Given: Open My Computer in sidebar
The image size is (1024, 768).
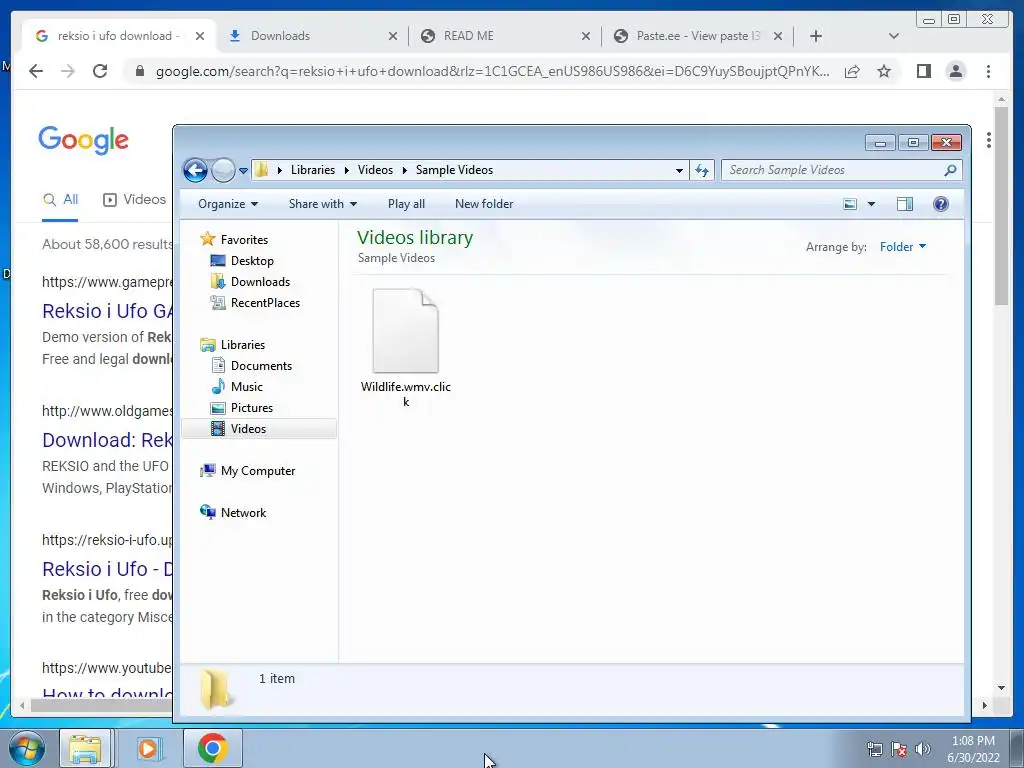Looking at the screenshot, I should 257,471.
